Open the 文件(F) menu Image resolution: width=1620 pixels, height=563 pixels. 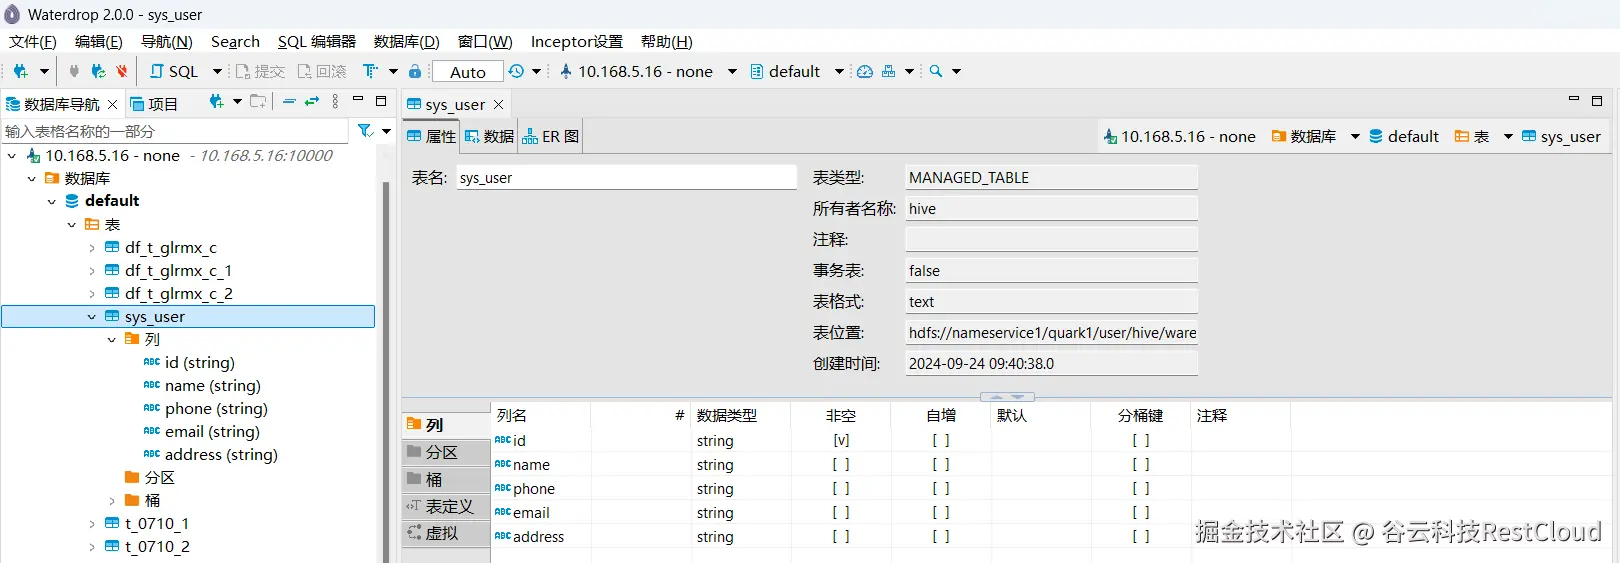click(33, 41)
